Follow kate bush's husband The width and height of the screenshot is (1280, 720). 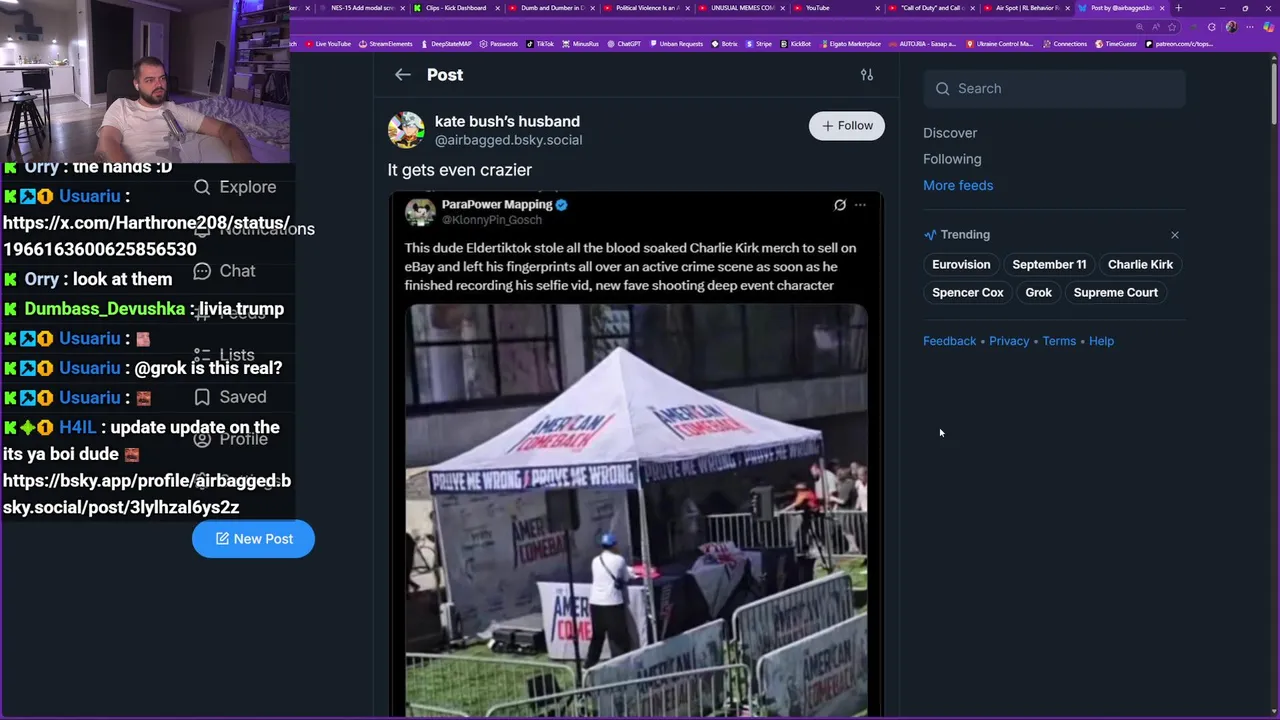point(847,126)
